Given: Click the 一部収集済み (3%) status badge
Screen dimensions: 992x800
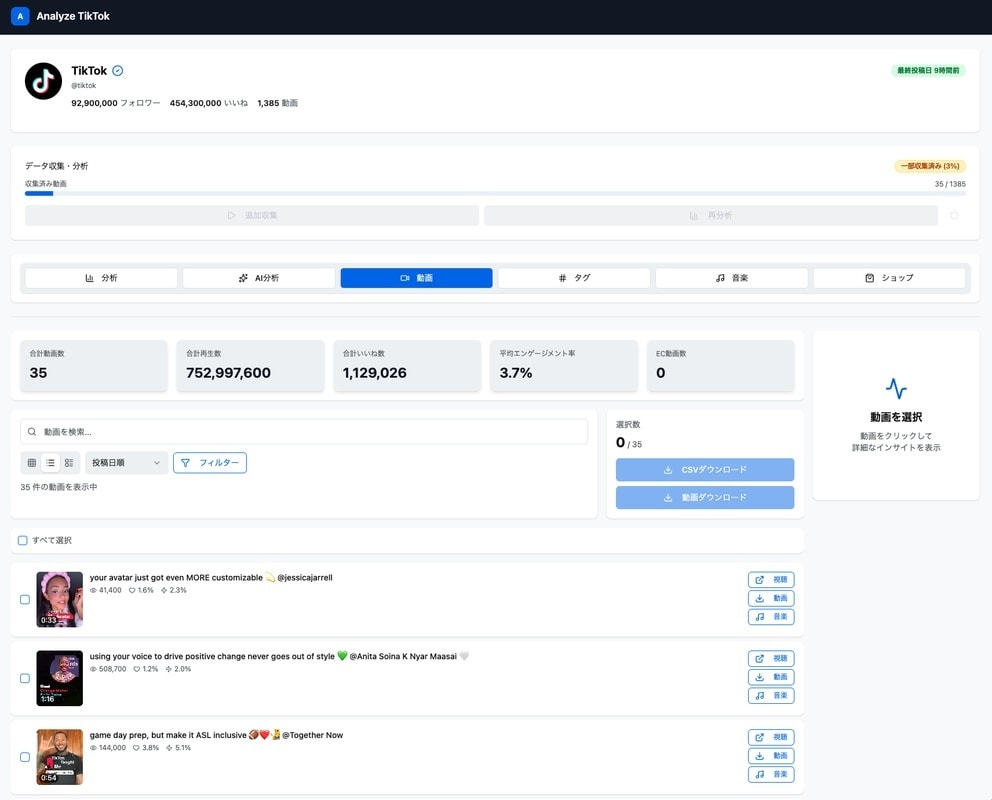Looking at the screenshot, I should pyautogui.click(x=930, y=166).
